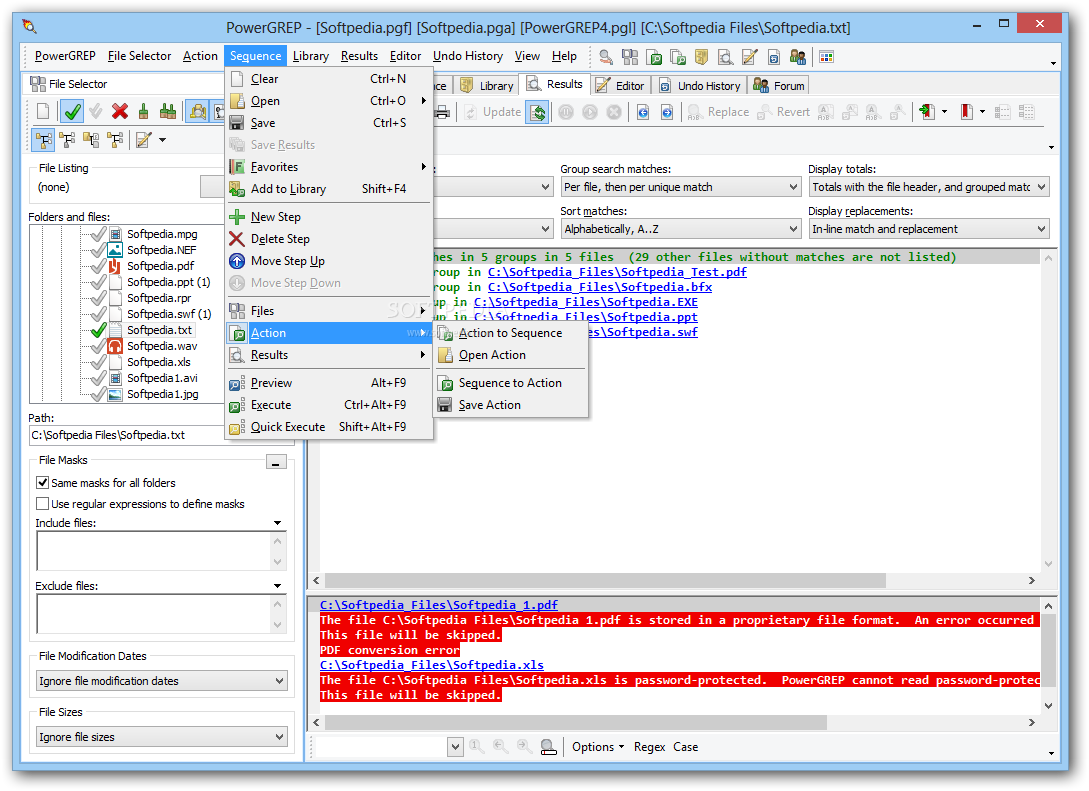Click the Forum people icon in top toolbar
This screenshot has height=791, width=1089.
pyautogui.click(x=798, y=57)
